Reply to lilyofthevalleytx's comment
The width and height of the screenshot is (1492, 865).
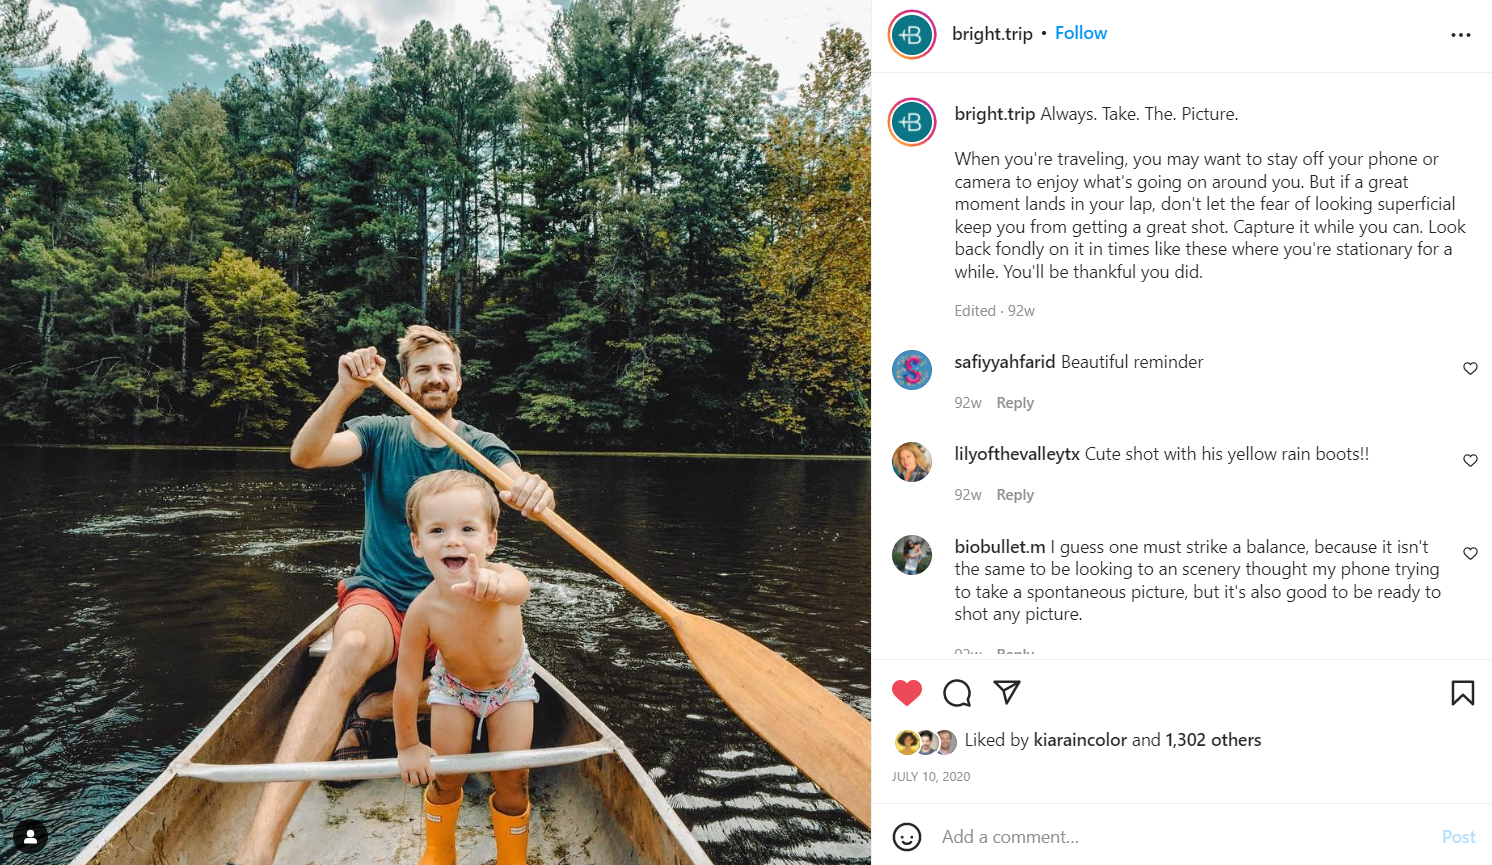point(1015,495)
